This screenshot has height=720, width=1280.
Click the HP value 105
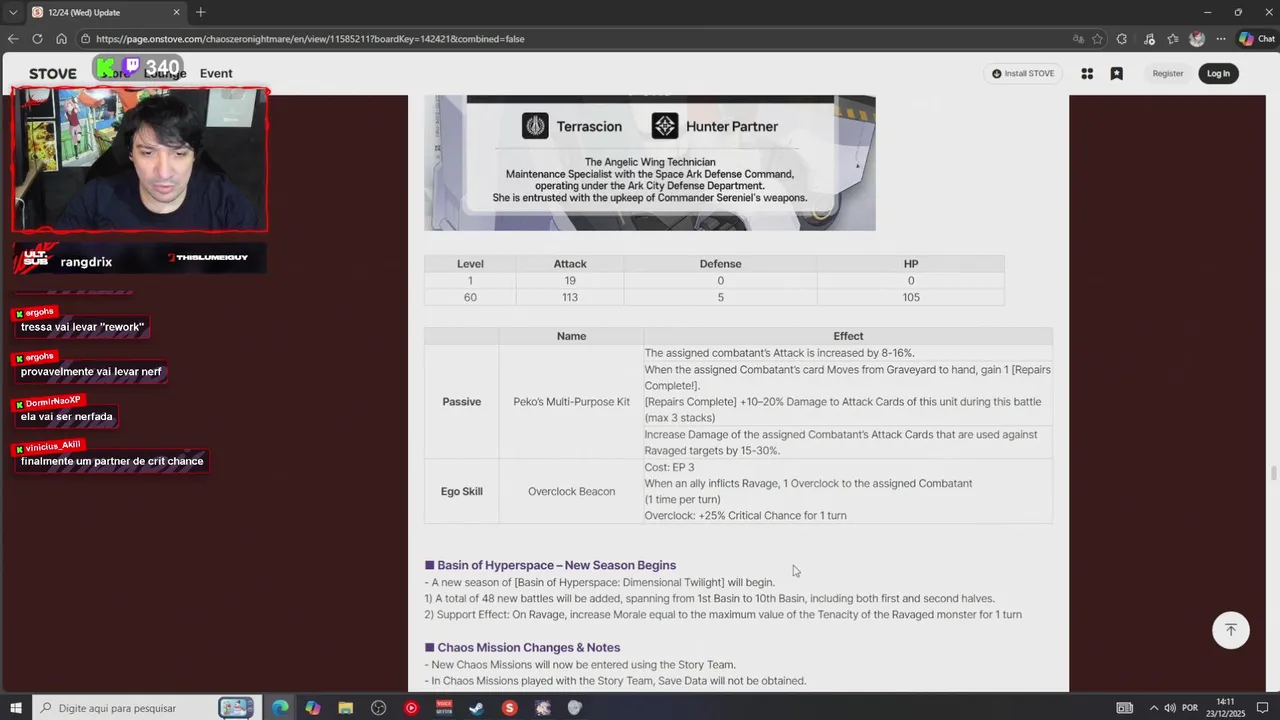click(x=911, y=297)
